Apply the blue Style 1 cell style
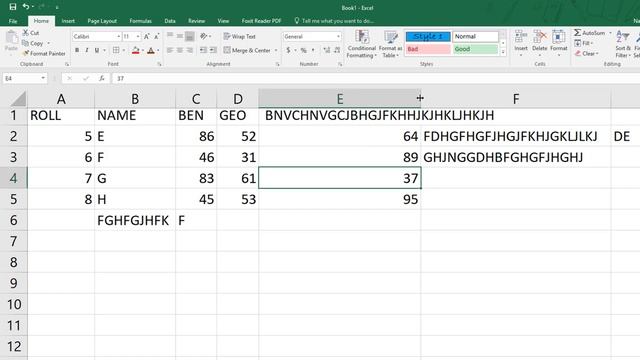 [428, 36]
